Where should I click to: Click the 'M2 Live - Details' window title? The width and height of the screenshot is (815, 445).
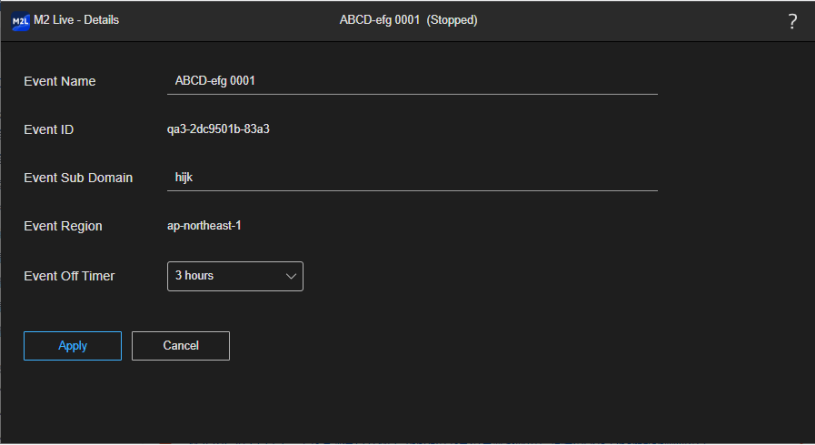[x=77, y=21]
